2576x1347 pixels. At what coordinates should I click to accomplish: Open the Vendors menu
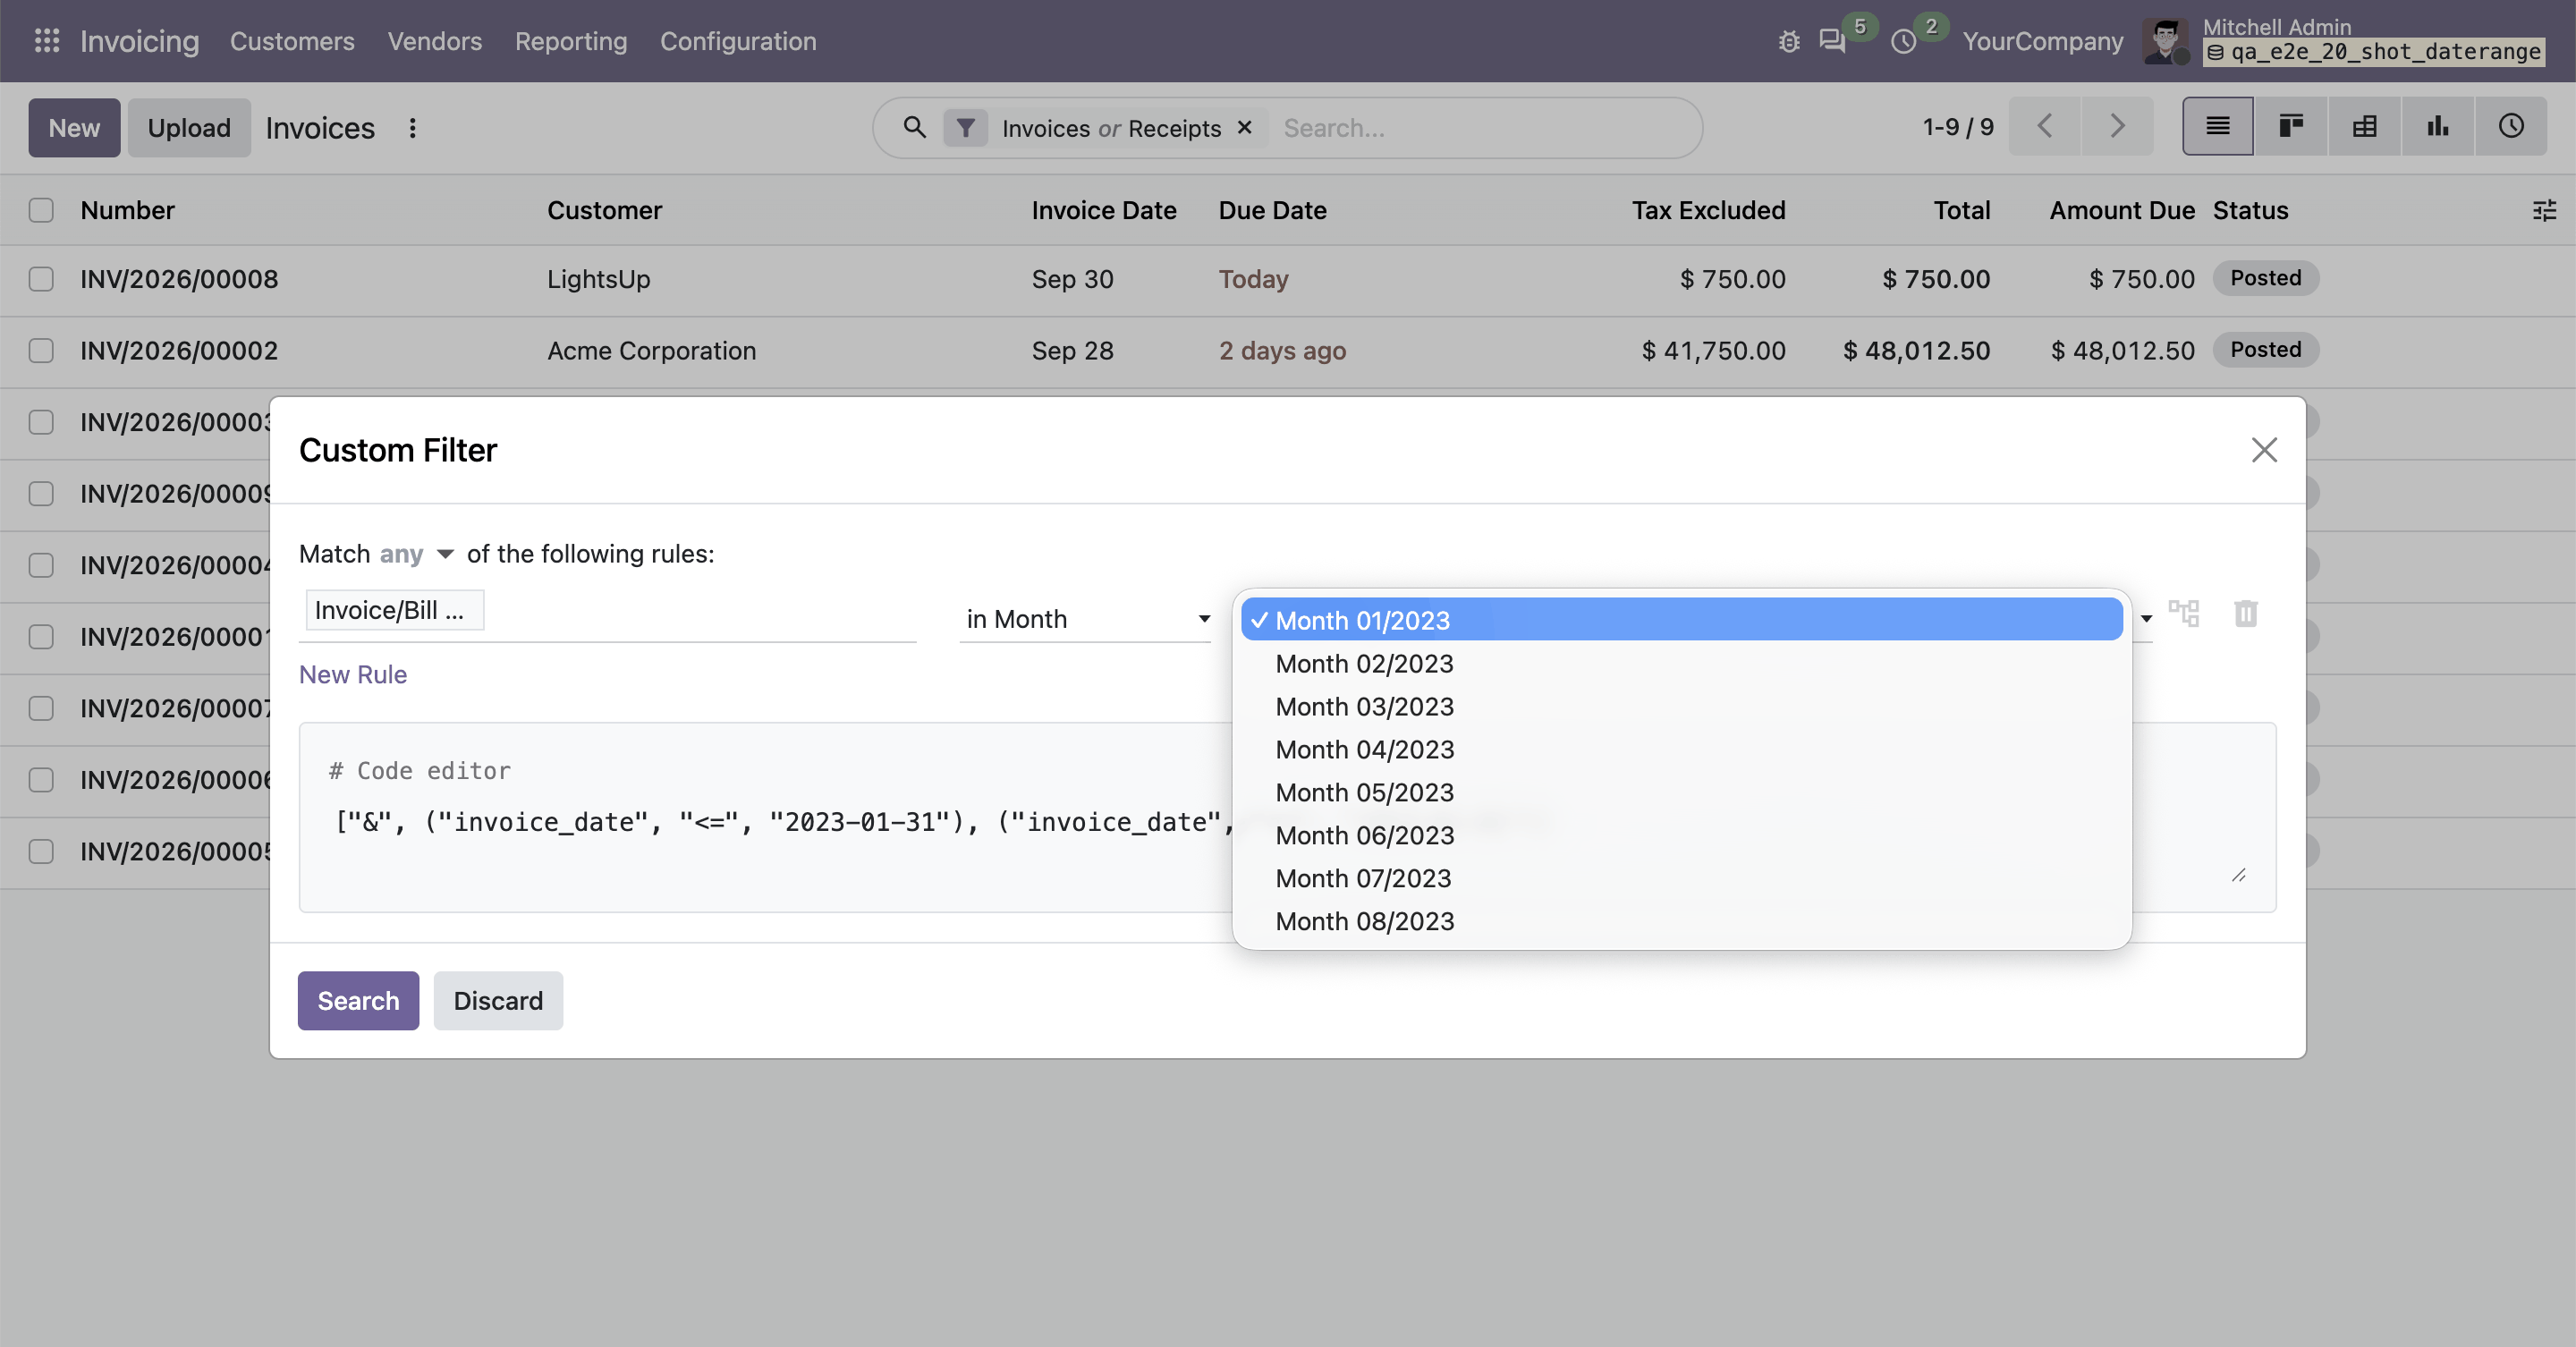pos(434,41)
